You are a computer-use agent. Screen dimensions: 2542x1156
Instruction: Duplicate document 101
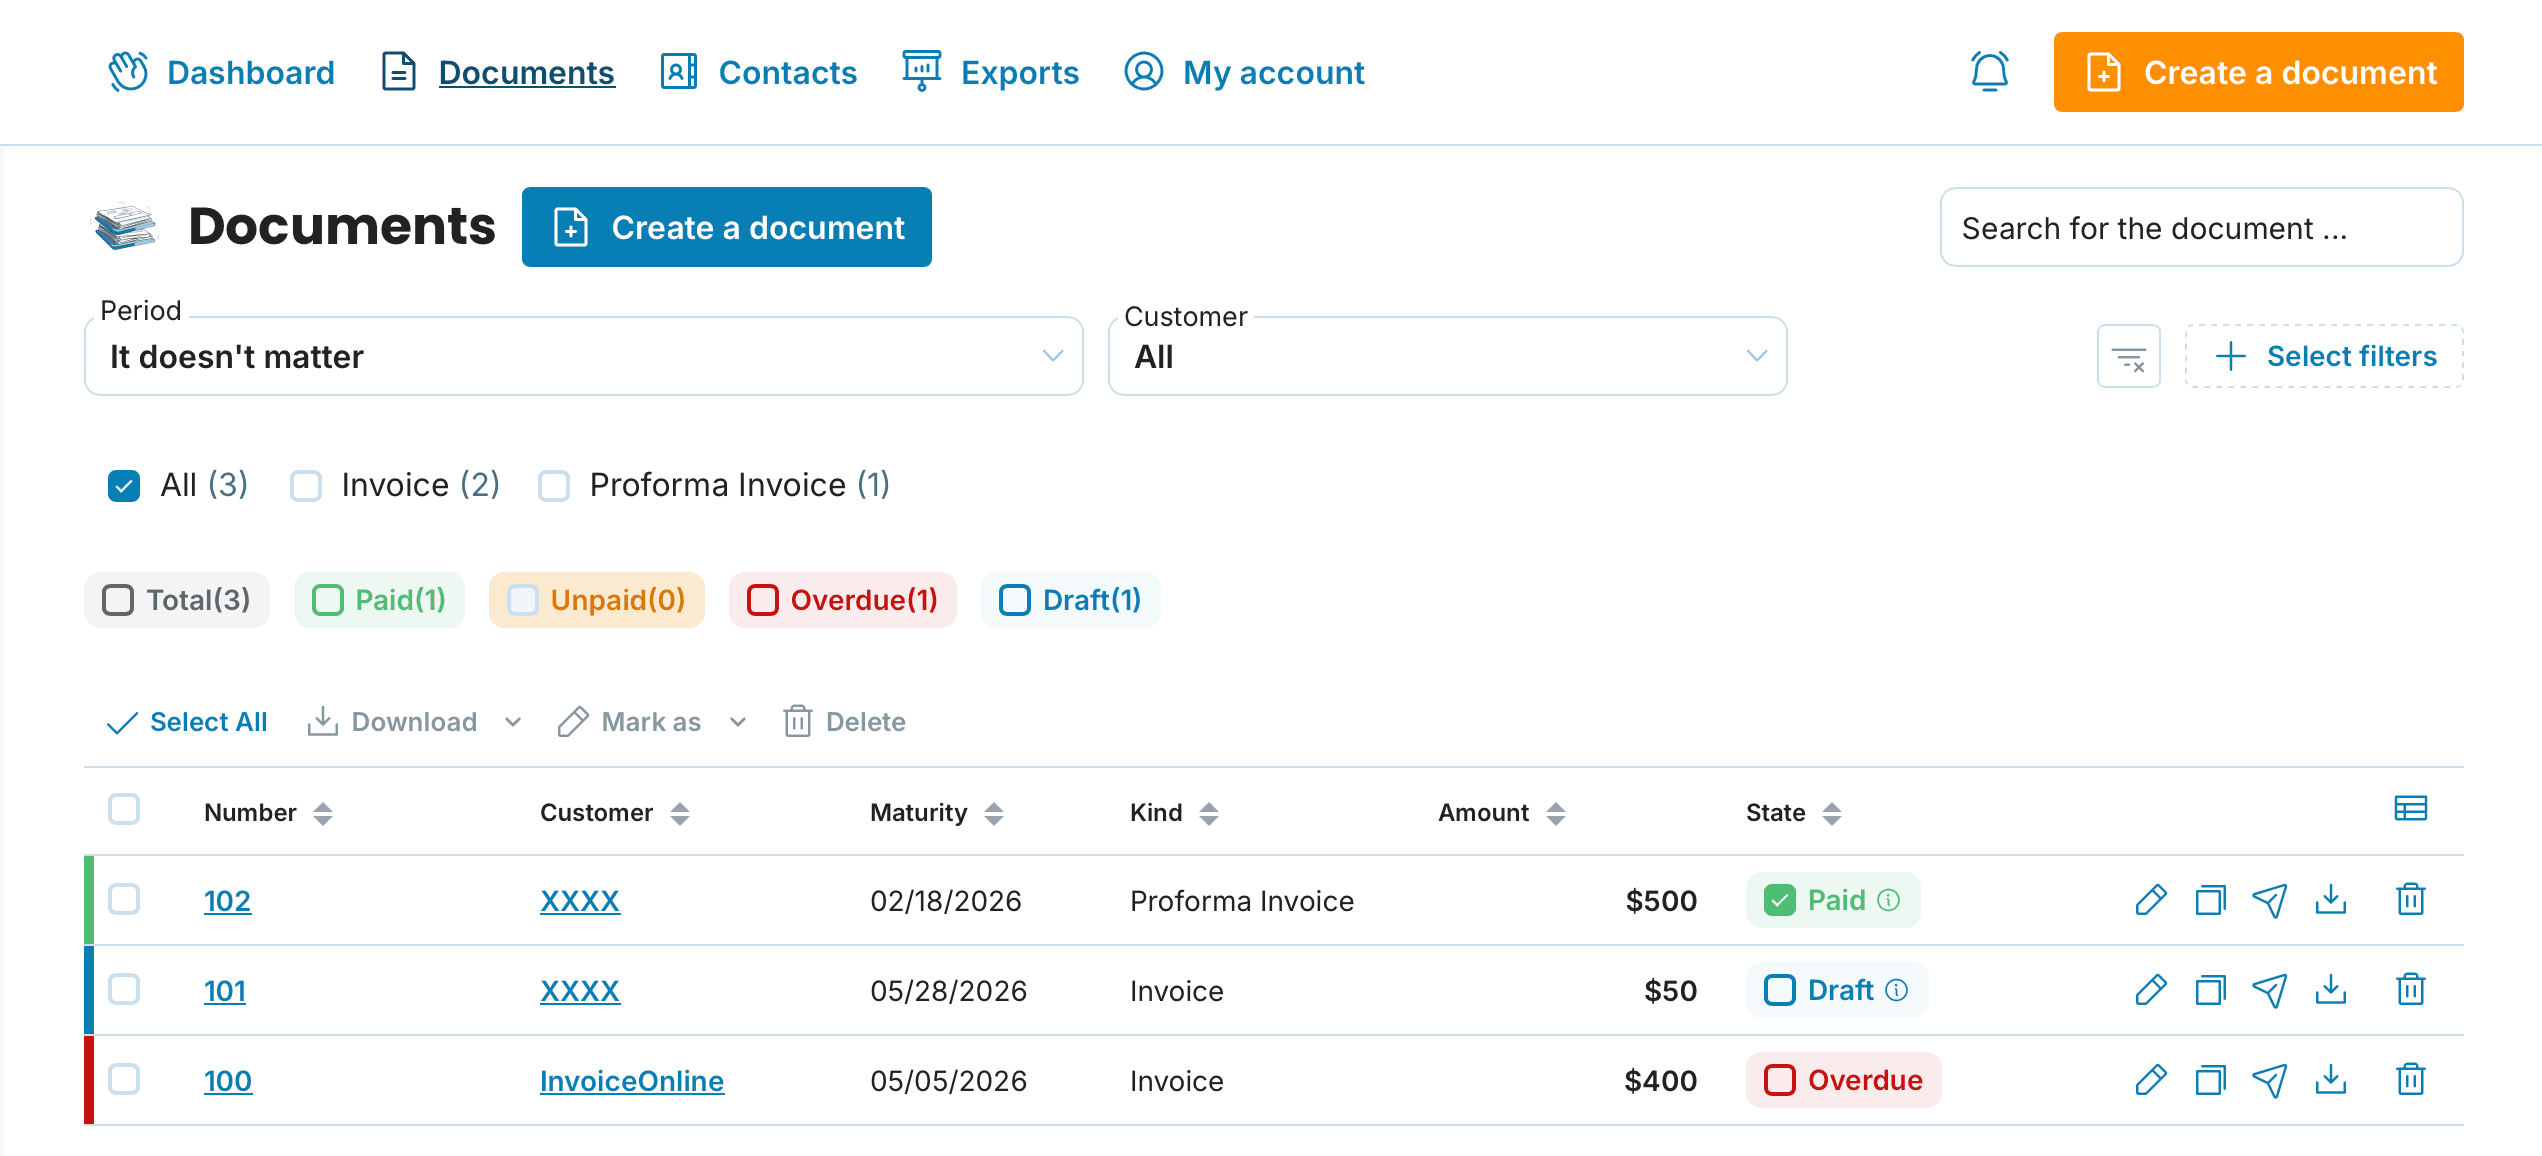2210,990
